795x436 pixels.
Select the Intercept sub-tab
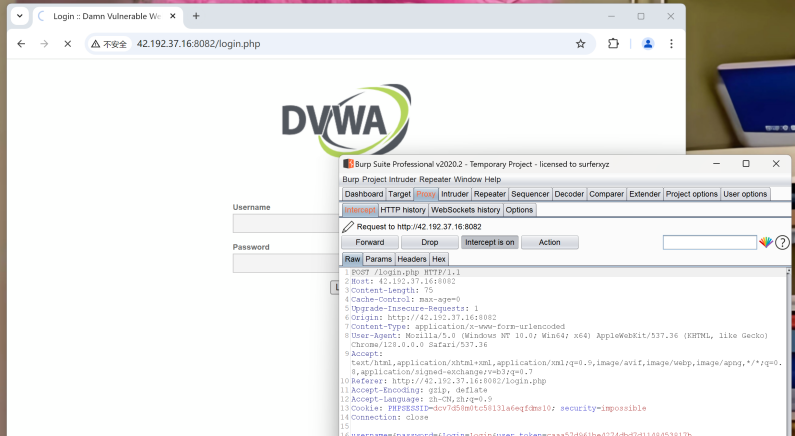tap(359, 210)
